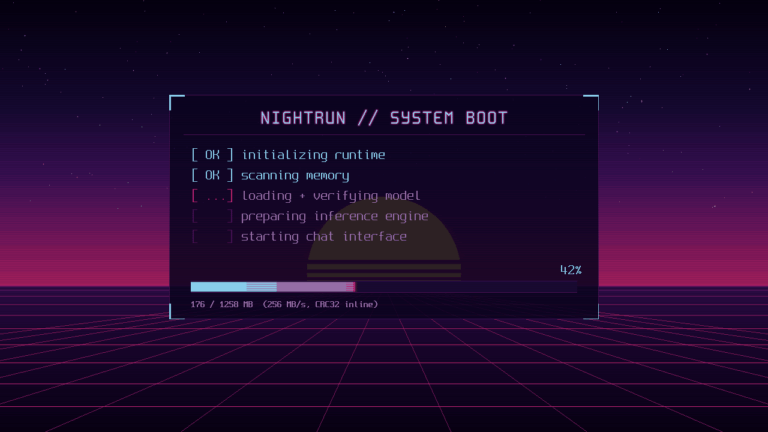The image size is (768, 432).
Task: Click the 'preparing inference engine' step
Action: pos(335,216)
